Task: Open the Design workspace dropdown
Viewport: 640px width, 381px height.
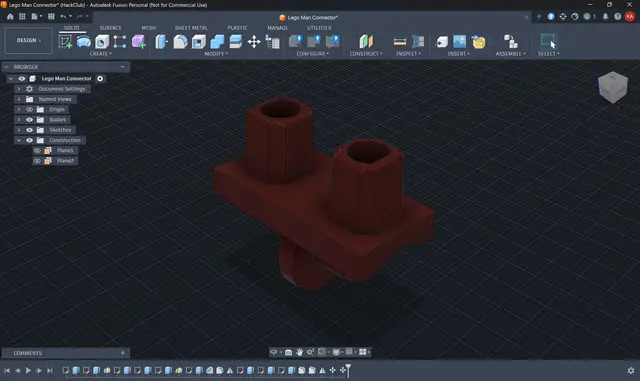Action: 29,40
